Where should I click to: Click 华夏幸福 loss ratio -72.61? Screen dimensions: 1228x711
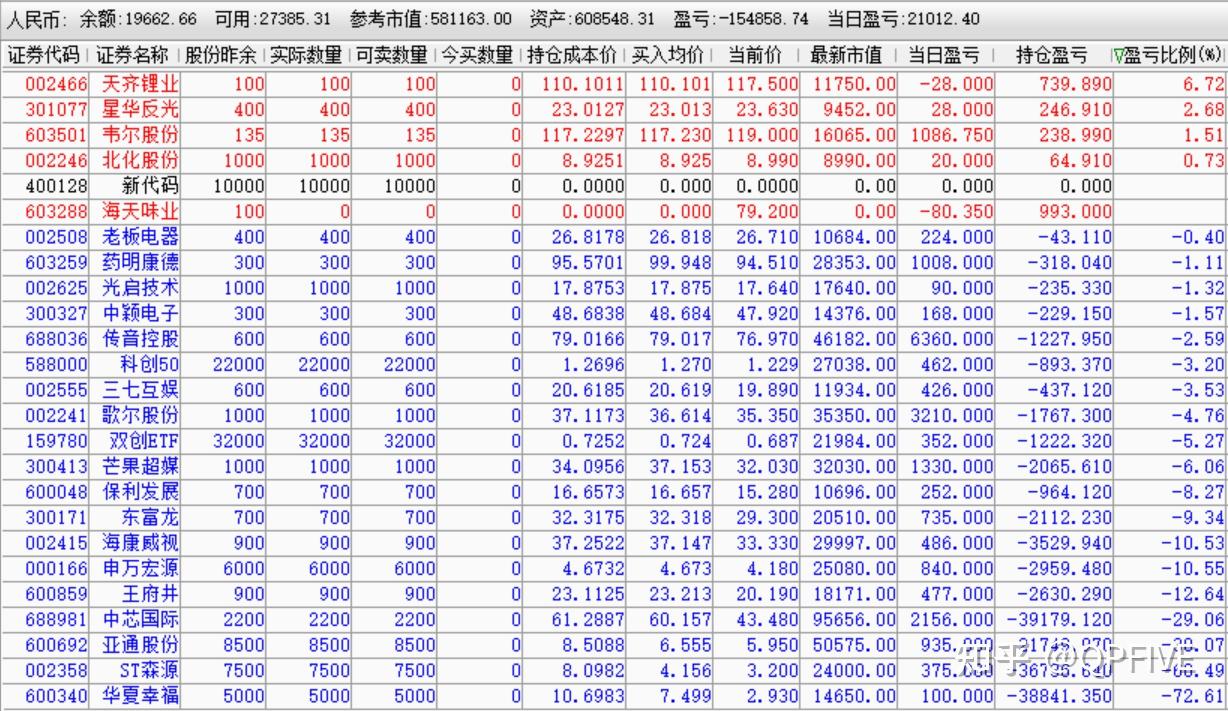coord(1194,695)
